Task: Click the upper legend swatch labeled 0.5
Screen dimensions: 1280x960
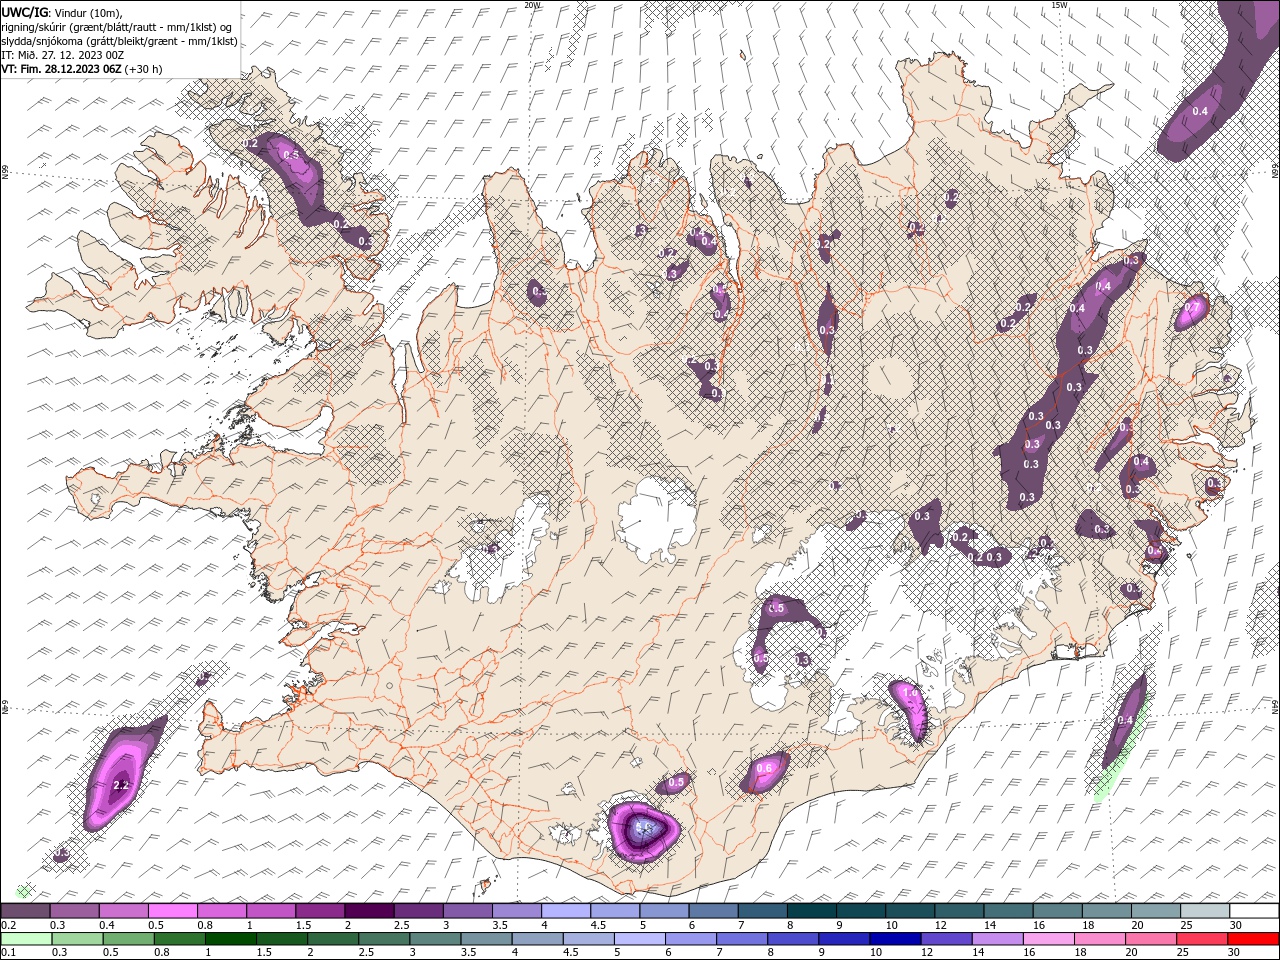Action: (x=172, y=910)
